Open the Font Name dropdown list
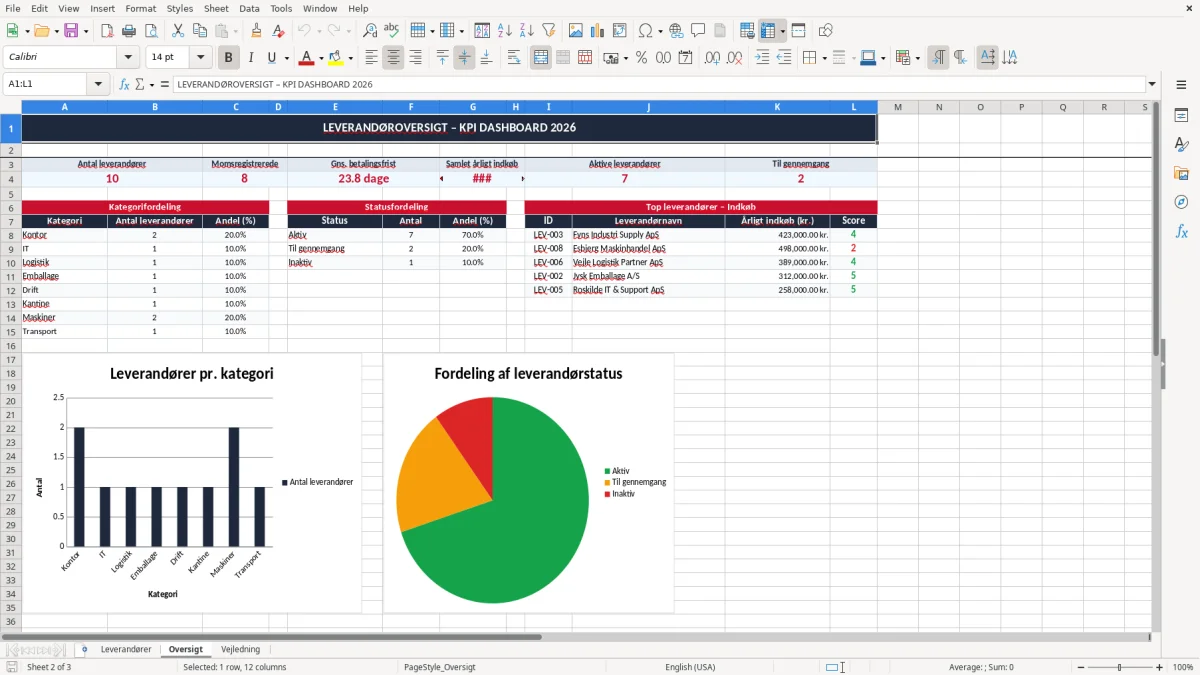 (x=128, y=58)
